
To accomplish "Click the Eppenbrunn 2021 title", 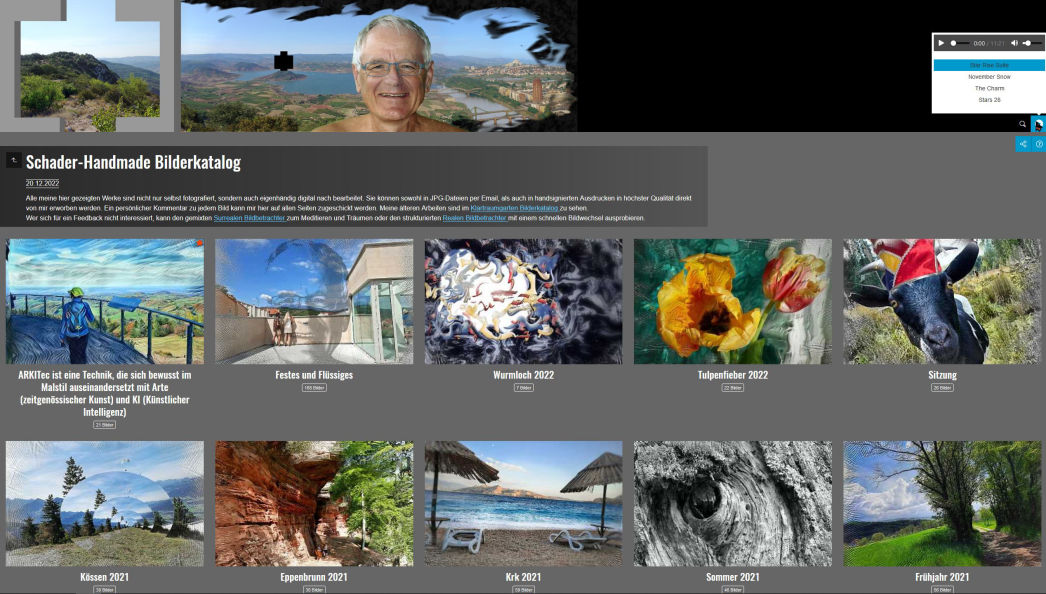I will point(314,577).
